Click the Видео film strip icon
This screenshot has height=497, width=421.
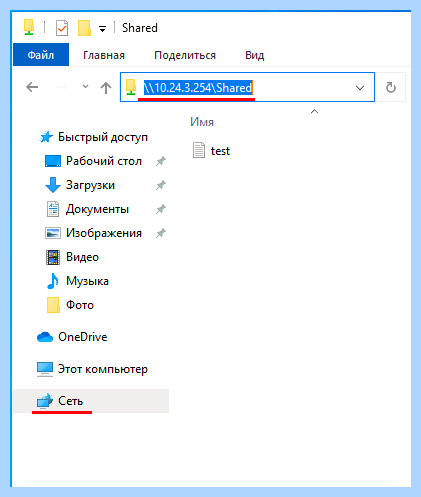[x=53, y=257]
